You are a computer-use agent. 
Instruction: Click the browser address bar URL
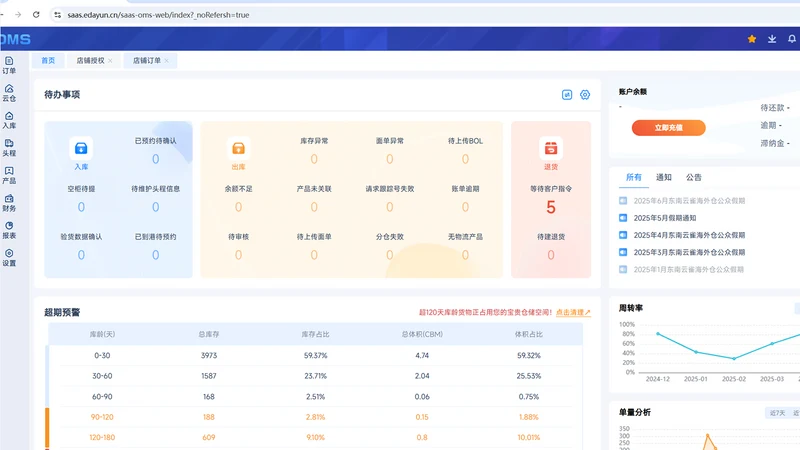158,15
